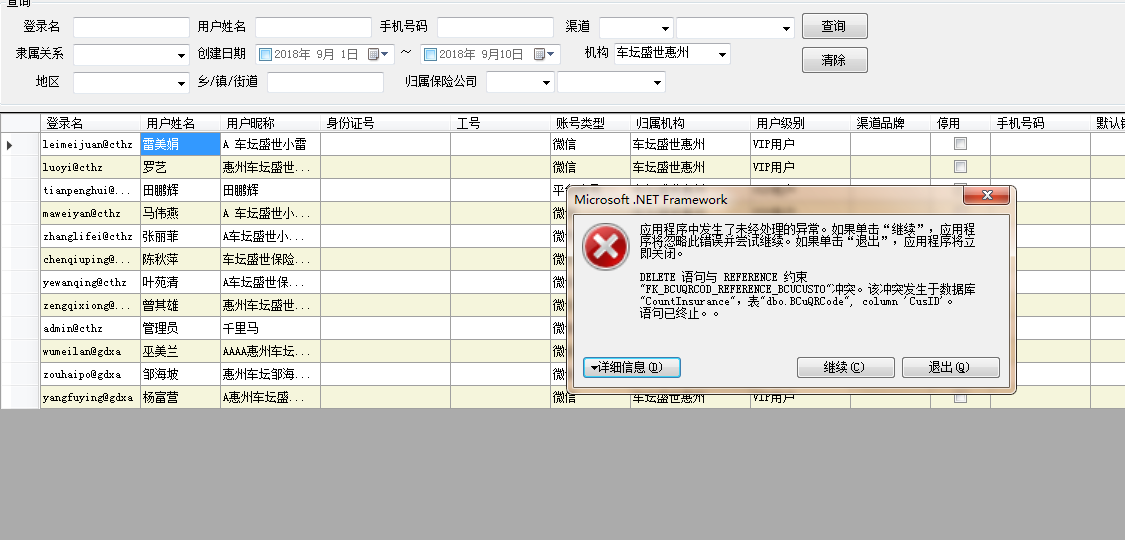Toggle the end date 2018年9月10日 checkbox
Viewport: 1125px width, 540px height.
(x=430, y=54)
